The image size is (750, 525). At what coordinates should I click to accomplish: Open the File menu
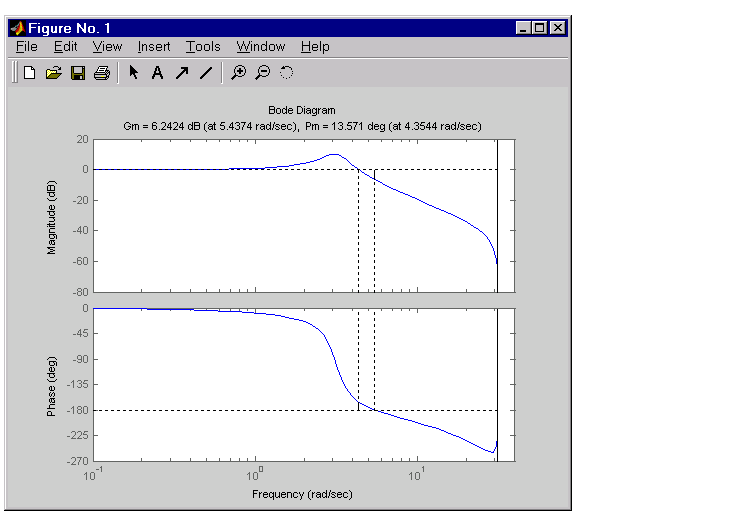click(x=26, y=47)
